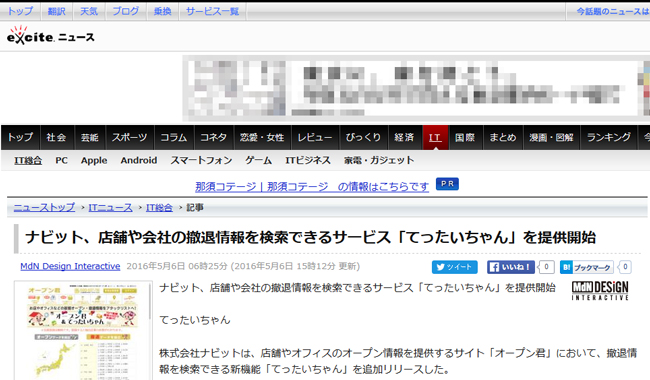Open the 乗換 service link

click(x=162, y=11)
